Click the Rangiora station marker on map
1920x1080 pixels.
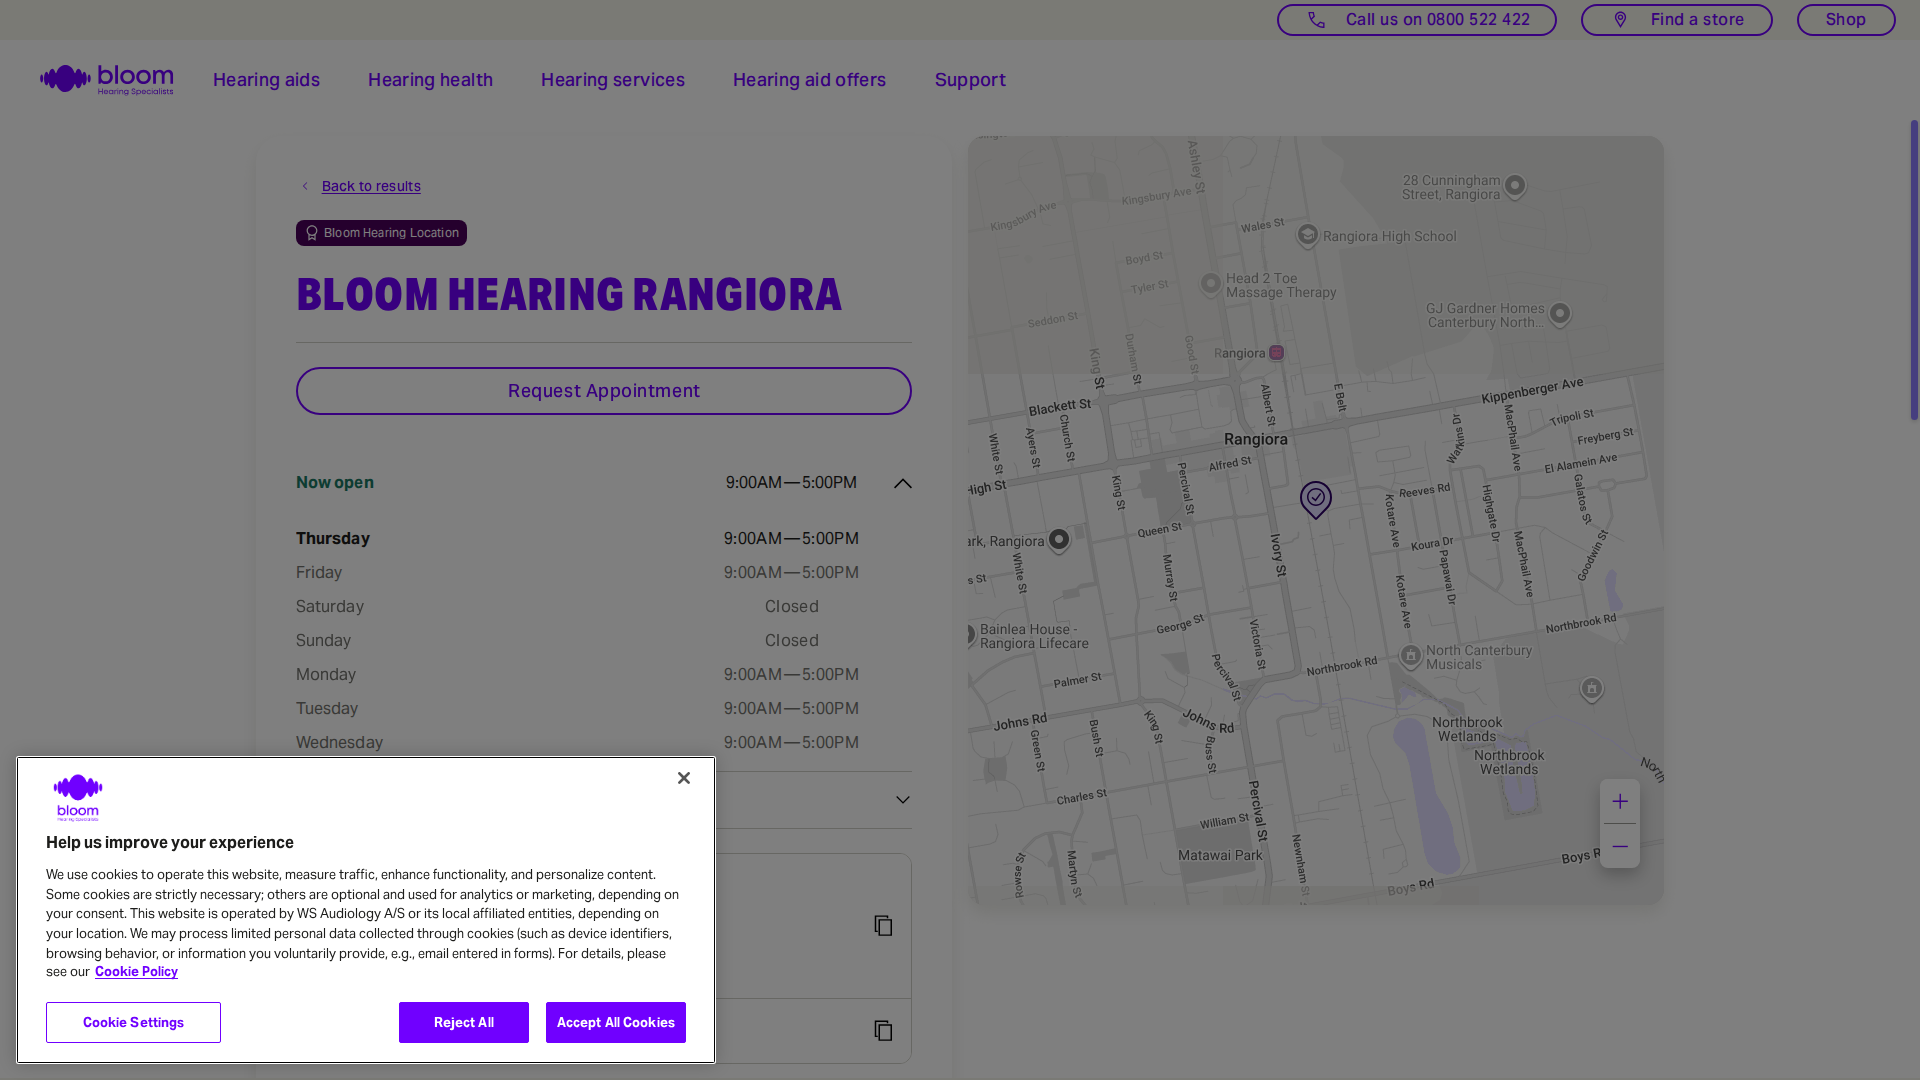point(1276,353)
